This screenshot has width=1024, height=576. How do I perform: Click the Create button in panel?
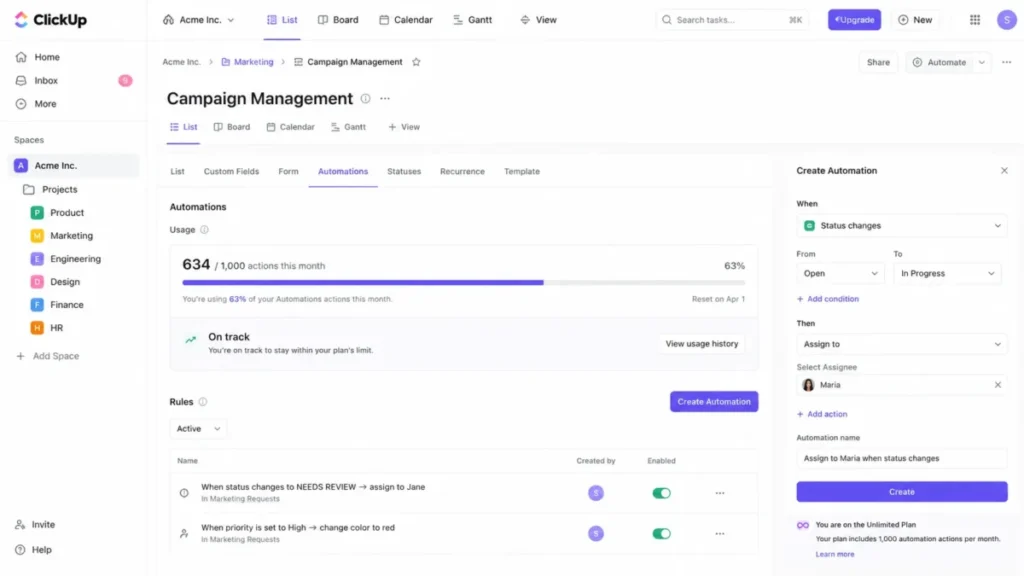click(x=901, y=492)
